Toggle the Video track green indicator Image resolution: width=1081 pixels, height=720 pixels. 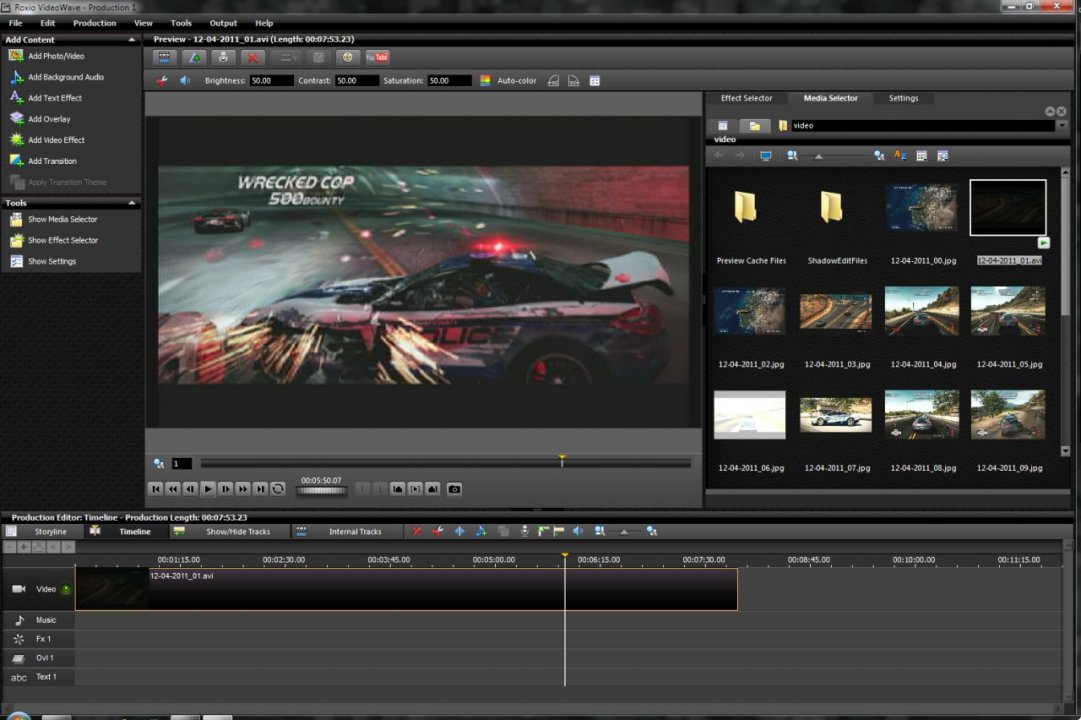[66, 589]
